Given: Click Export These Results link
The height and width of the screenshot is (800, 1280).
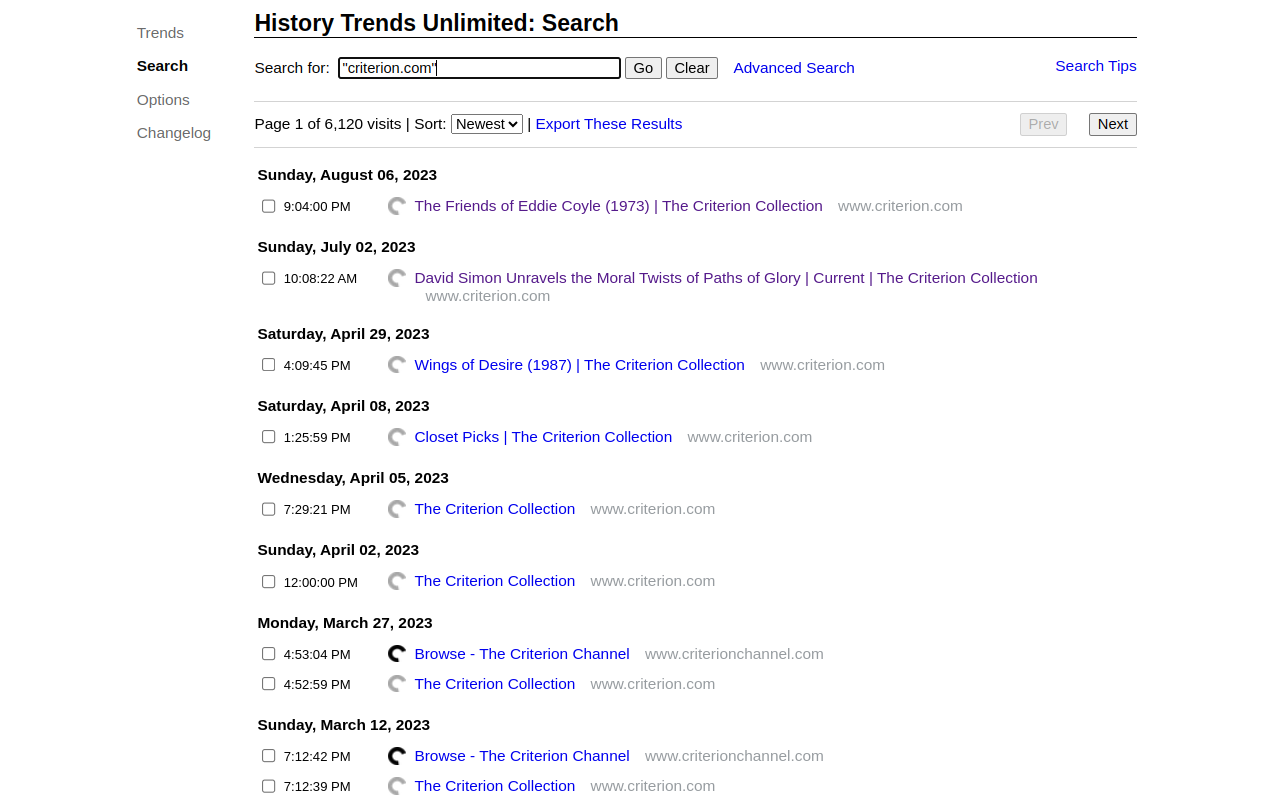Looking at the screenshot, I should [x=609, y=124].
